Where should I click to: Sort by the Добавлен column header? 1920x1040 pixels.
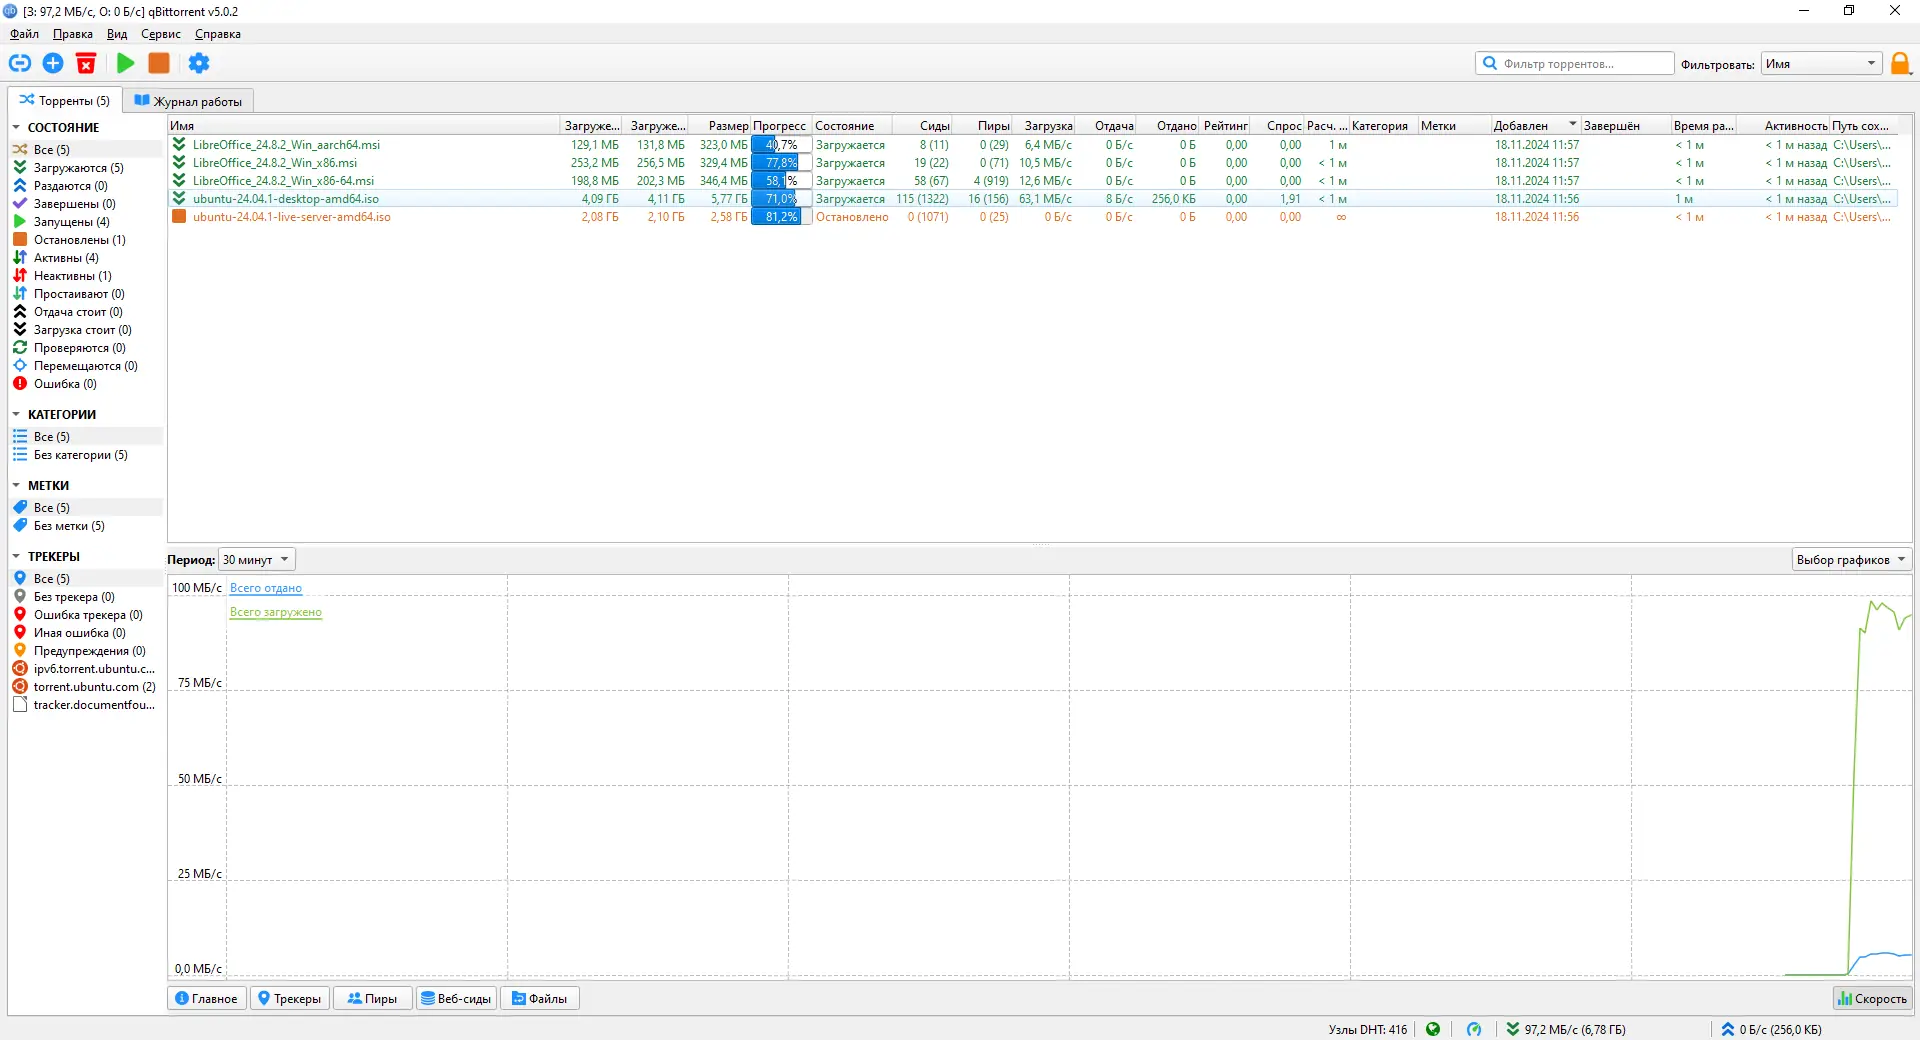[1534, 126]
